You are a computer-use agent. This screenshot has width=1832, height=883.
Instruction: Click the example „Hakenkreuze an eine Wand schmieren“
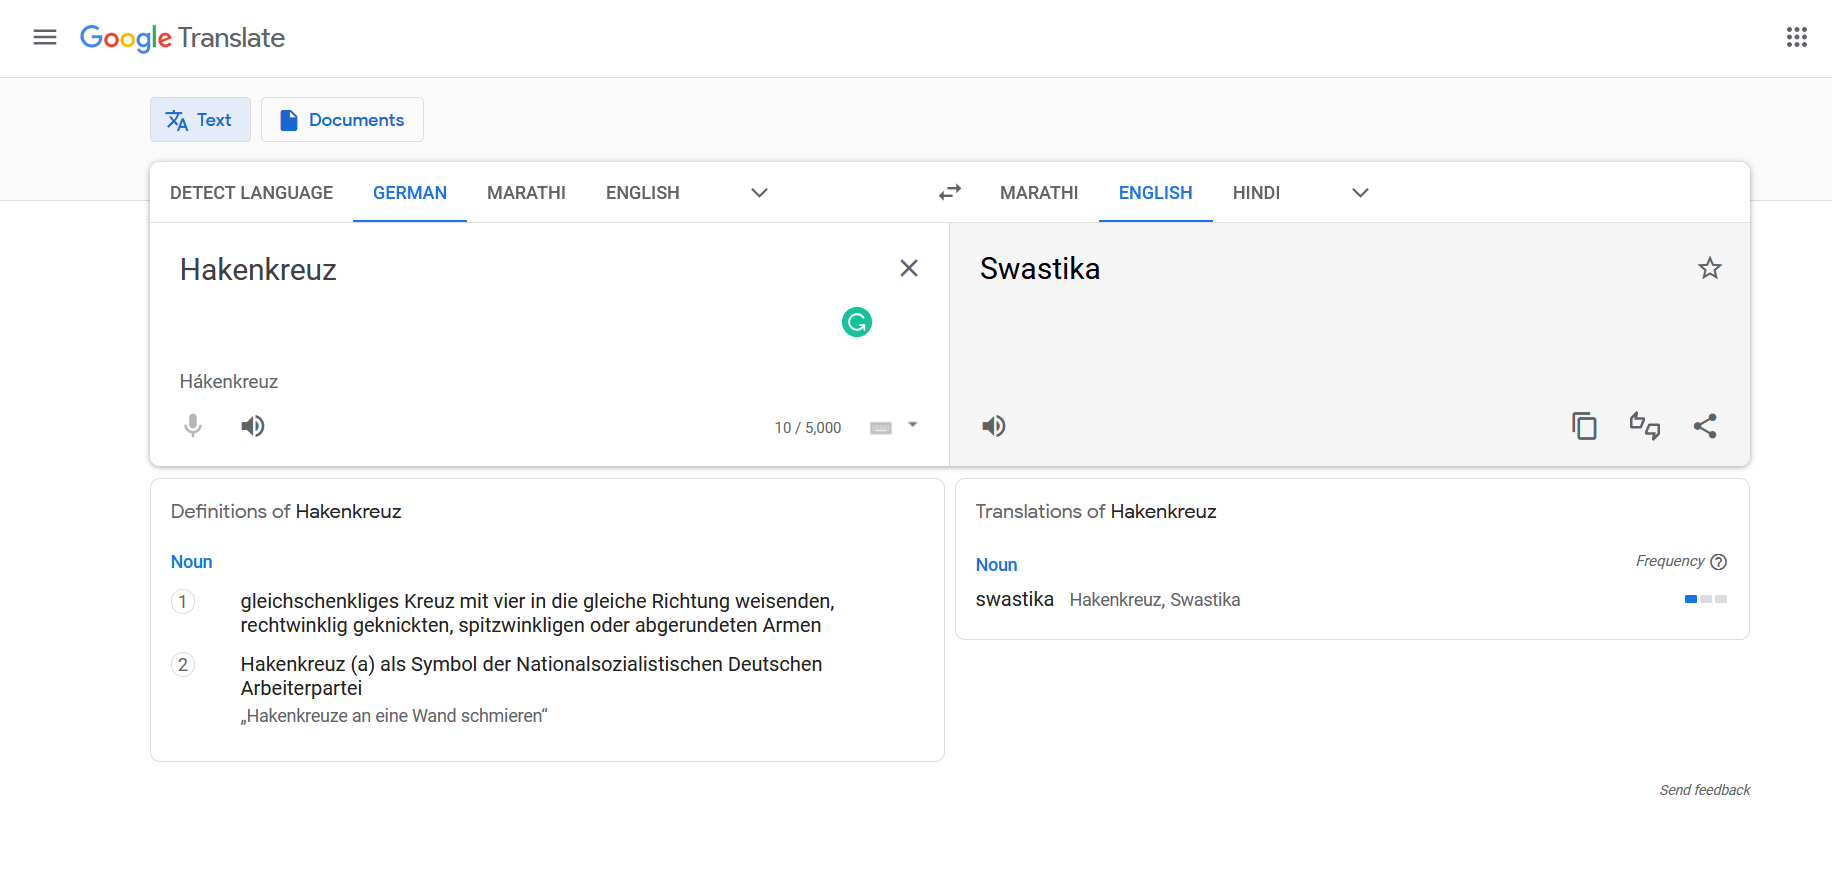click(x=394, y=716)
